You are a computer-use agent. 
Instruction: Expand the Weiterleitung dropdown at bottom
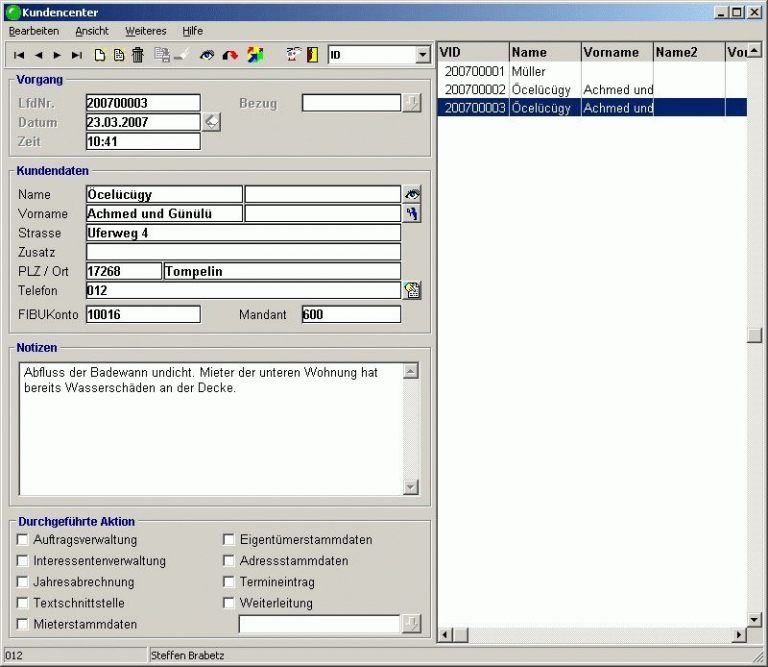click(x=411, y=624)
